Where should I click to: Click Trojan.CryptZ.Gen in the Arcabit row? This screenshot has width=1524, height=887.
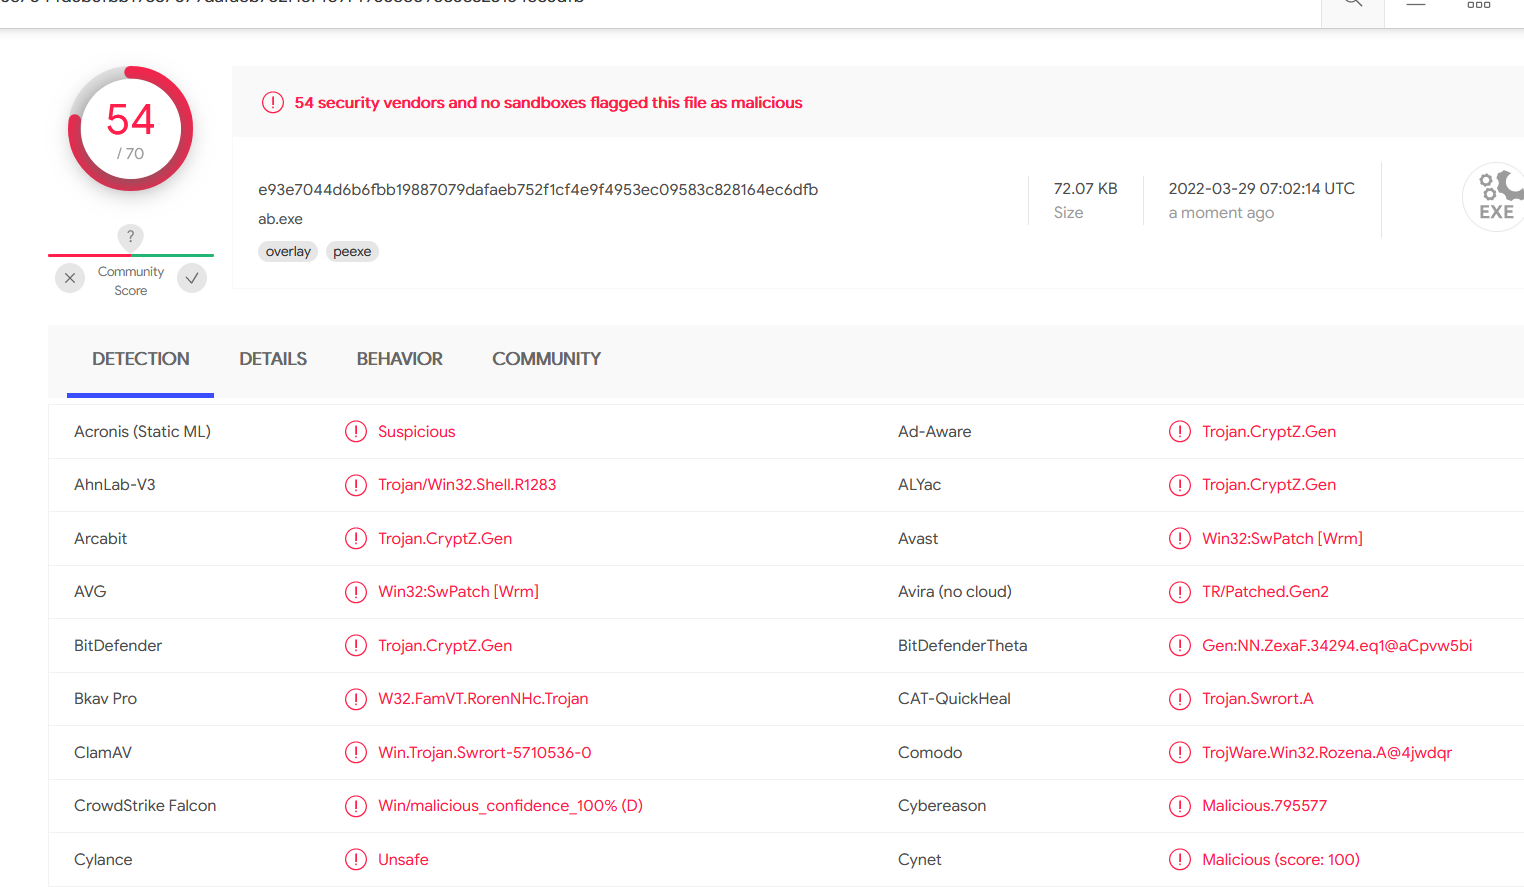pos(445,538)
